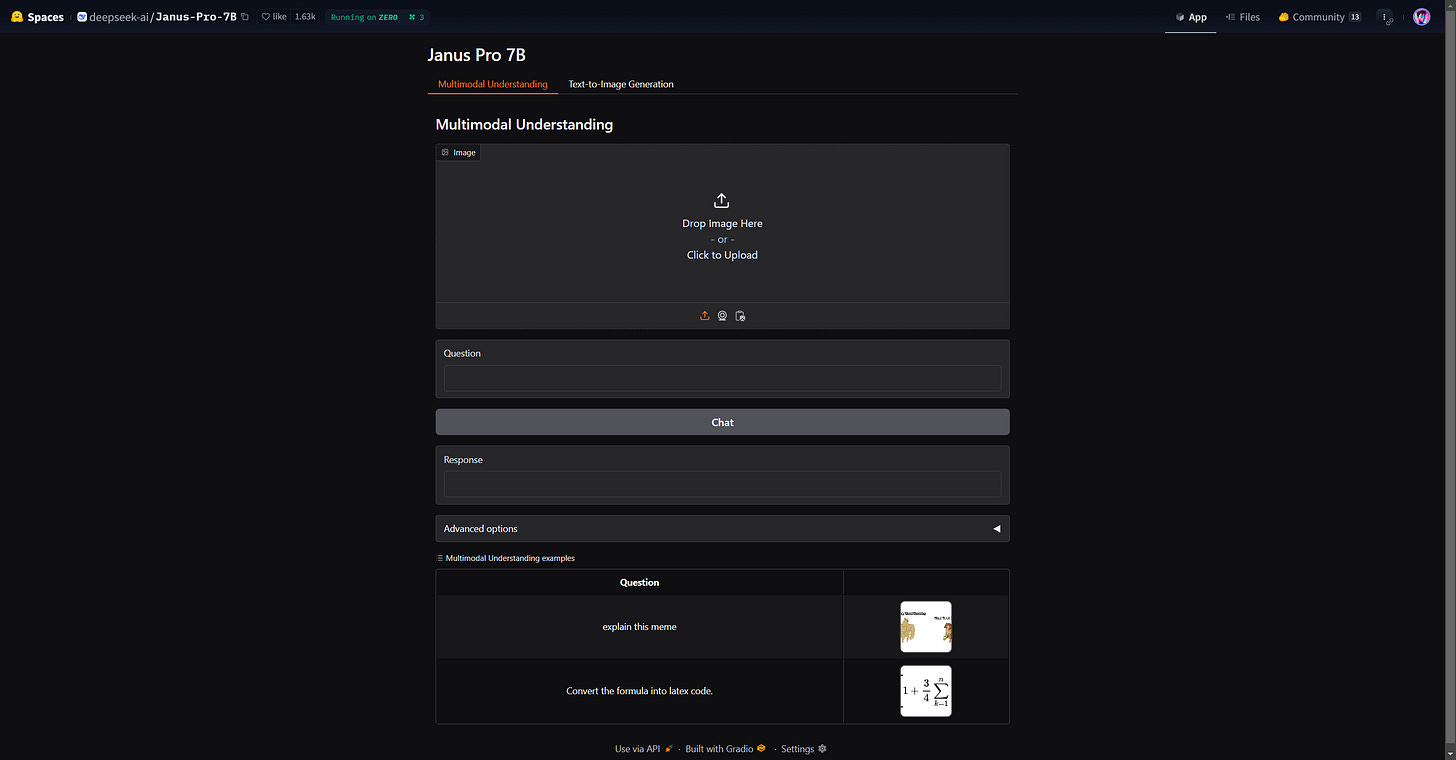This screenshot has height=760, width=1456.
Task: Click the Advanced options arrow indicator
Action: tap(996, 529)
